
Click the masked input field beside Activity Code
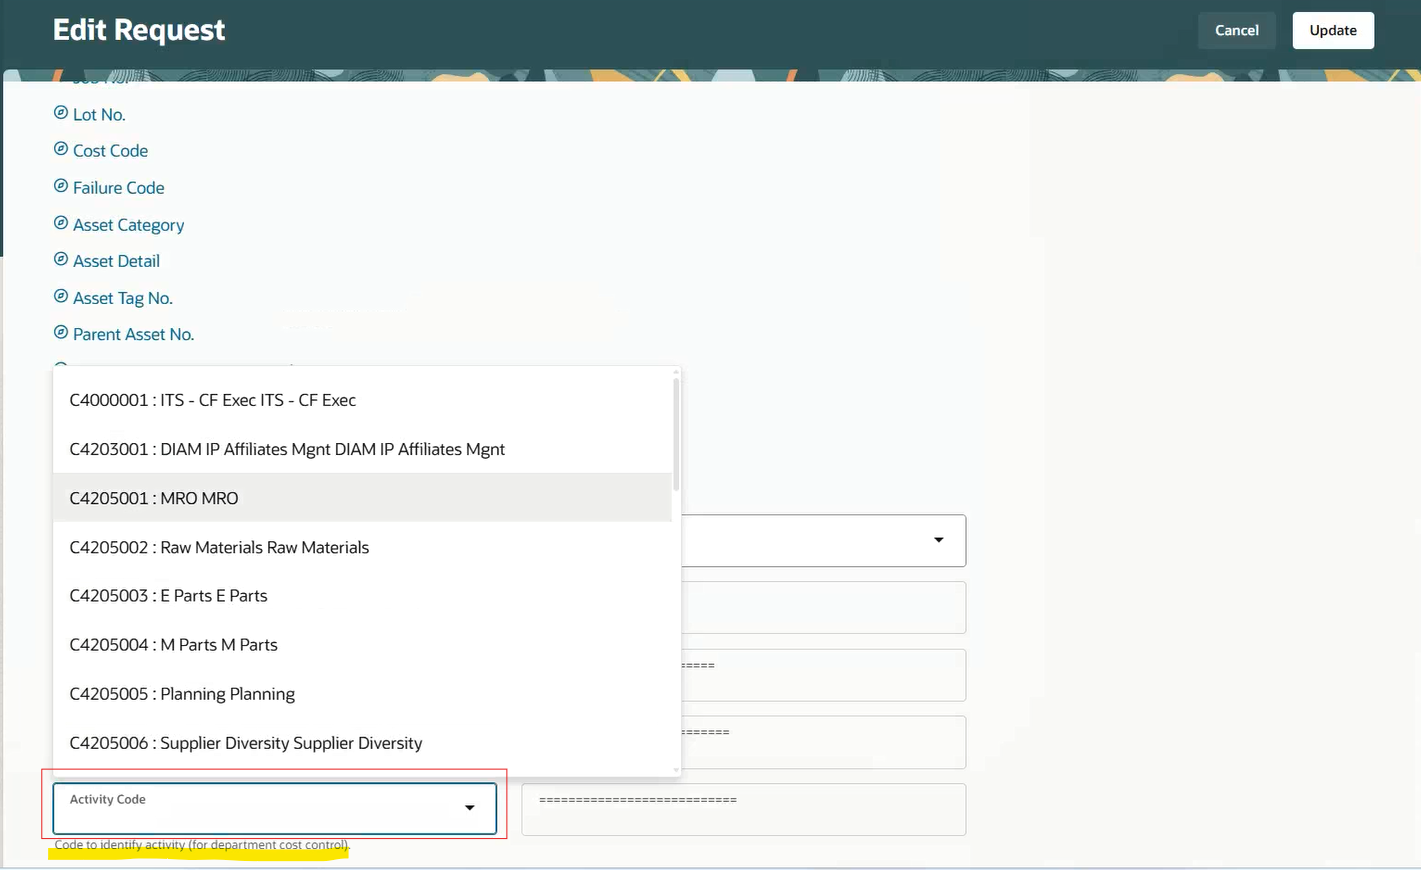(742, 808)
